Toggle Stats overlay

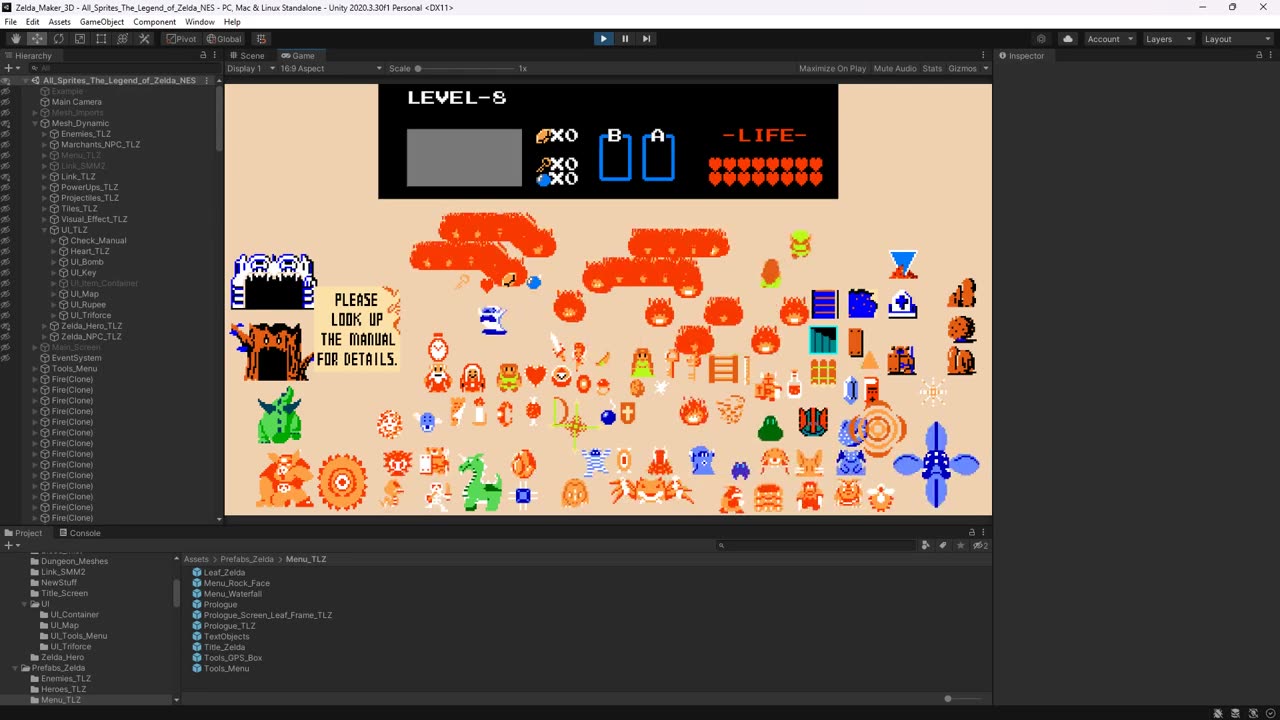[x=932, y=68]
